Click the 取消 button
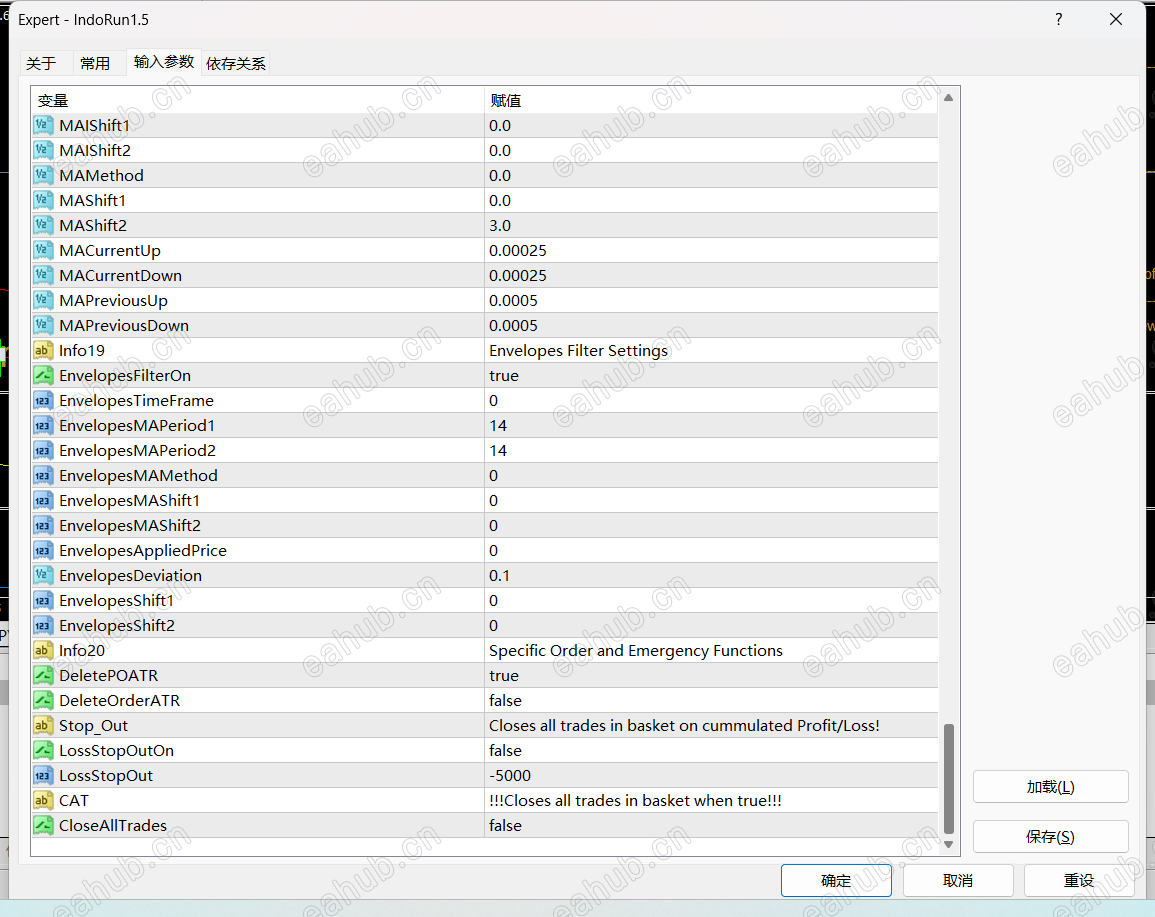The image size is (1155, 917). tap(958, 881)
